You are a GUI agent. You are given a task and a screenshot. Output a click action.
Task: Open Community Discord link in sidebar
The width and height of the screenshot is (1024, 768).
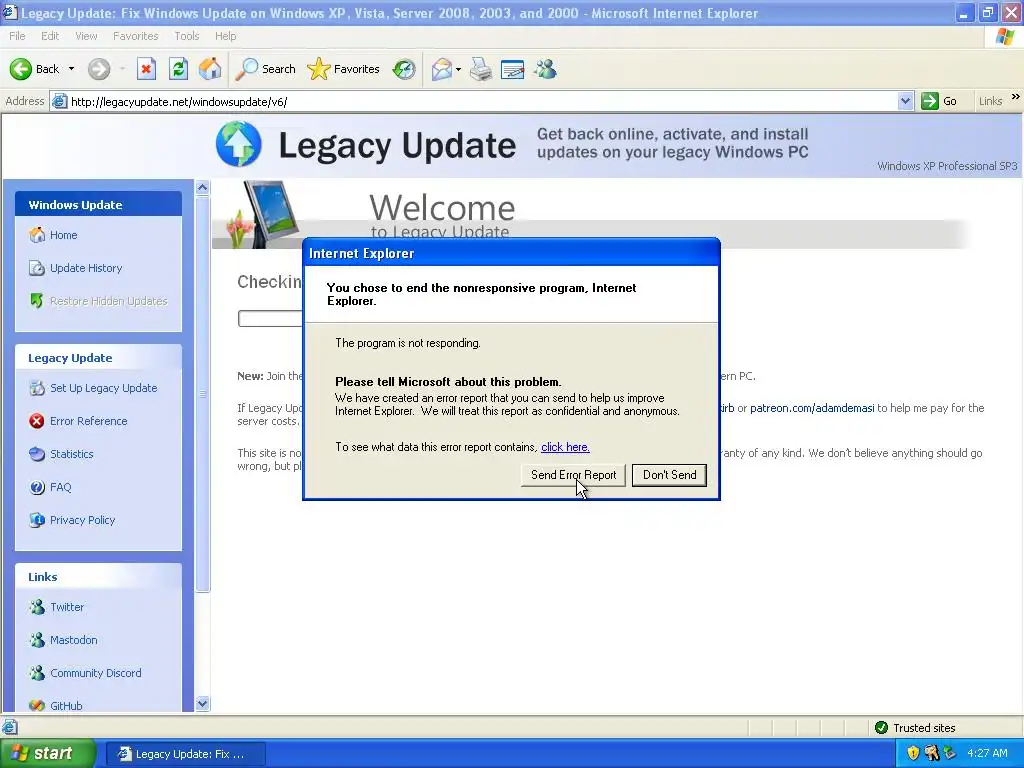click(x=86, y=673)
